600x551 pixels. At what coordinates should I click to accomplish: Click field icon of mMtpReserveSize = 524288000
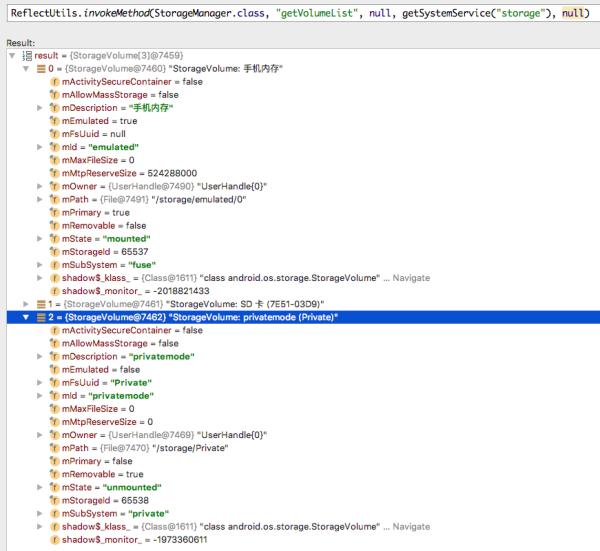click(55, 173)
